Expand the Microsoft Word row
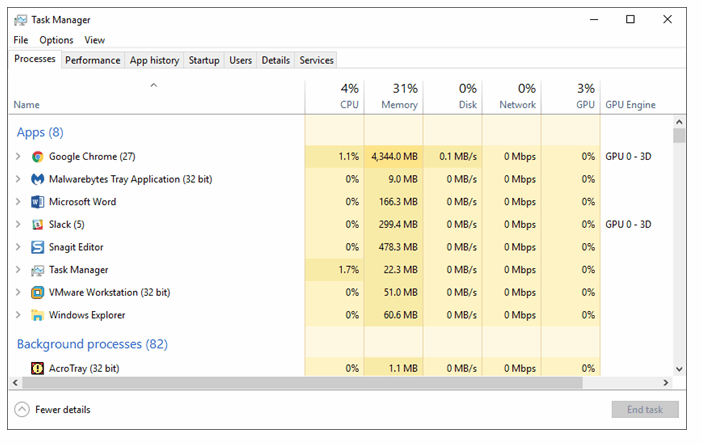 click(18, 201)
